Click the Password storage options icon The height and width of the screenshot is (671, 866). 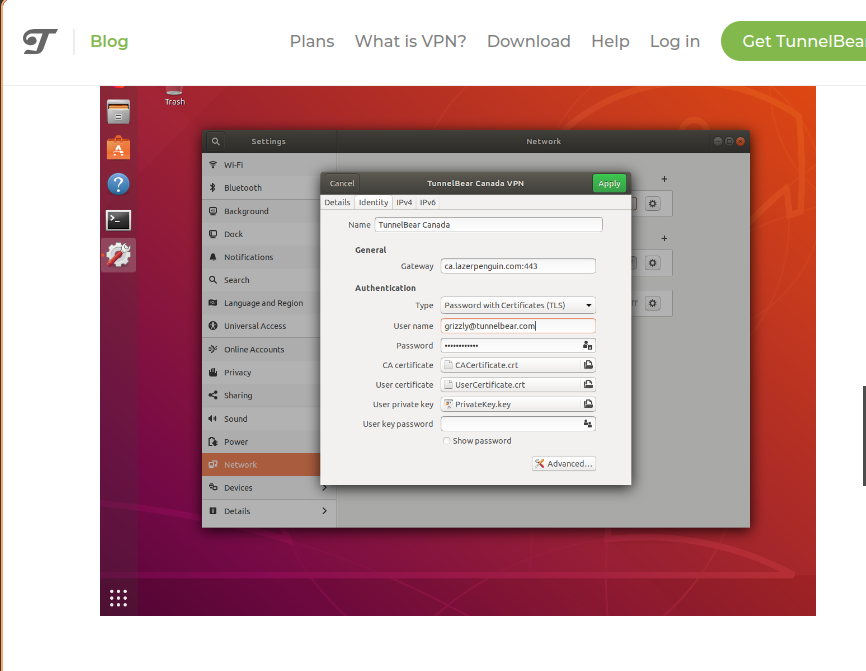click(588, 346)
